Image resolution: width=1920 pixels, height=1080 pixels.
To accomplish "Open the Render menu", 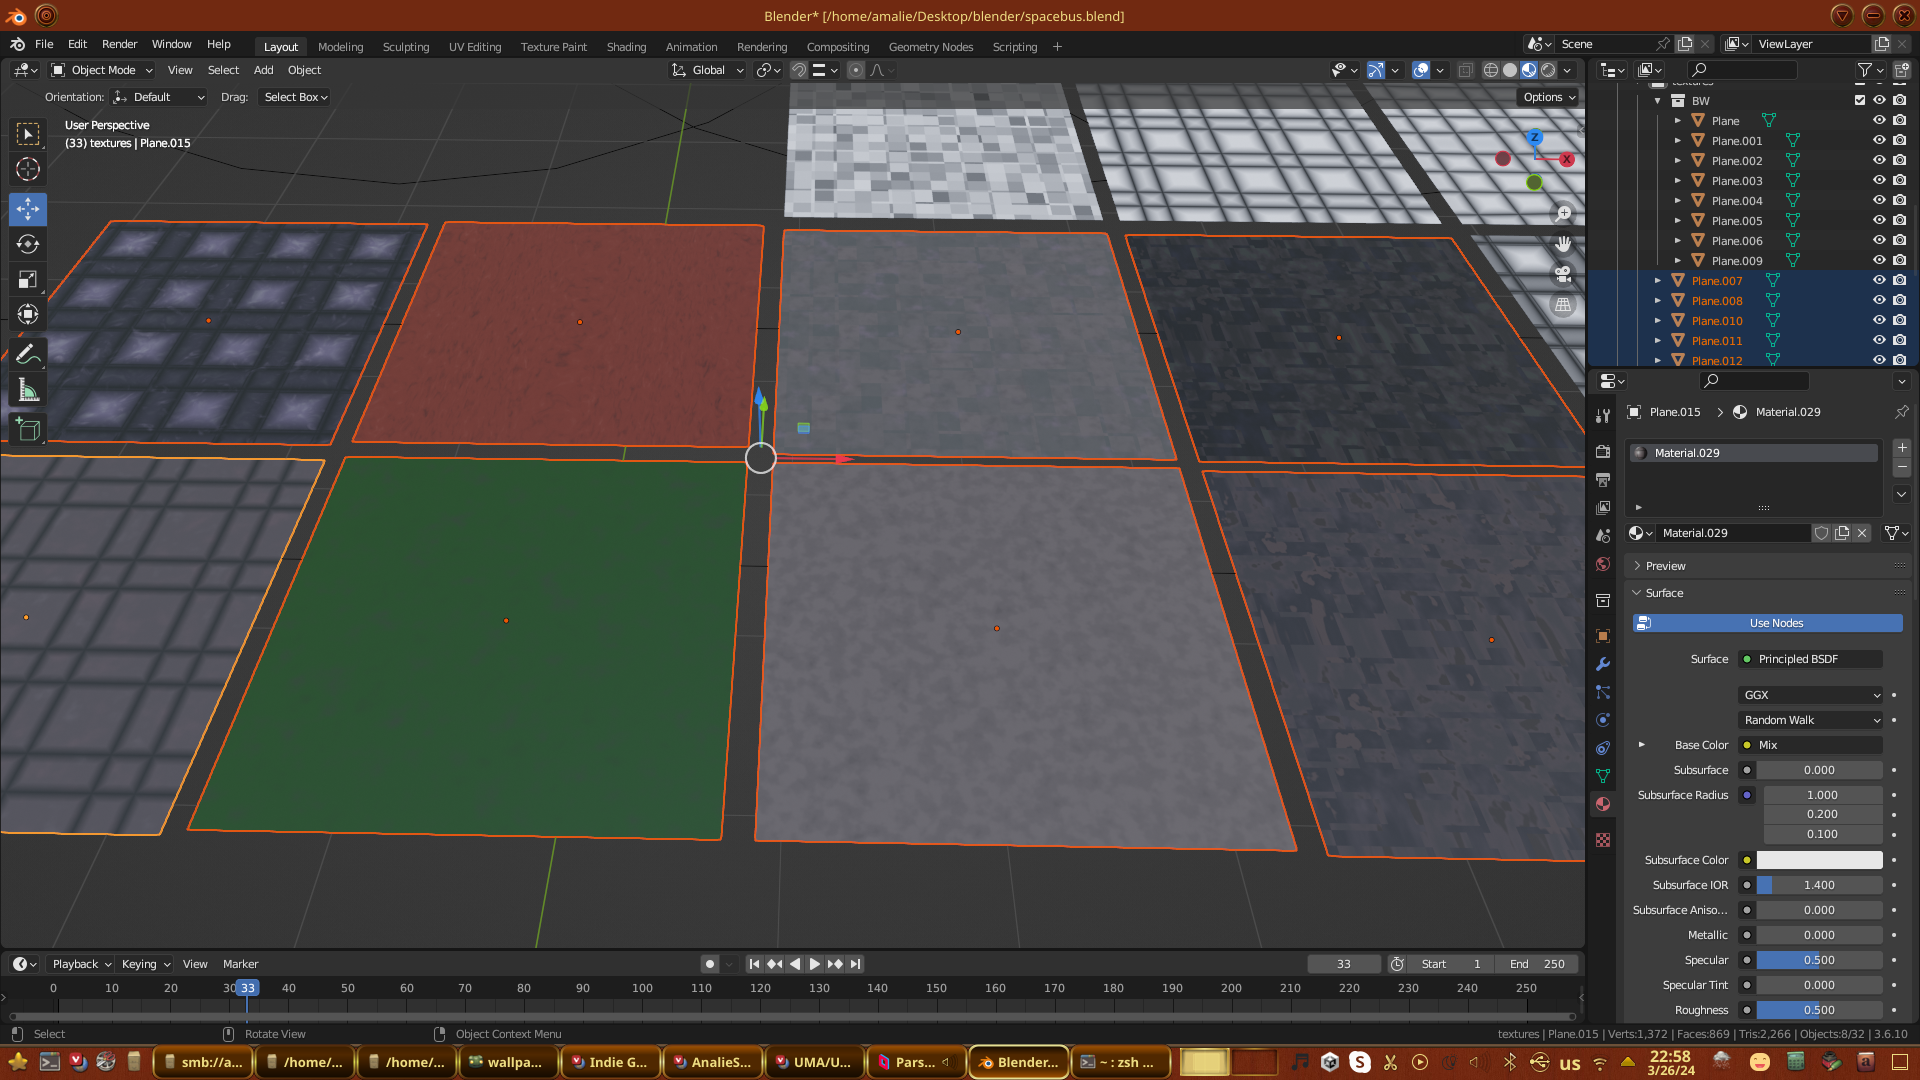I will (119, 44).
